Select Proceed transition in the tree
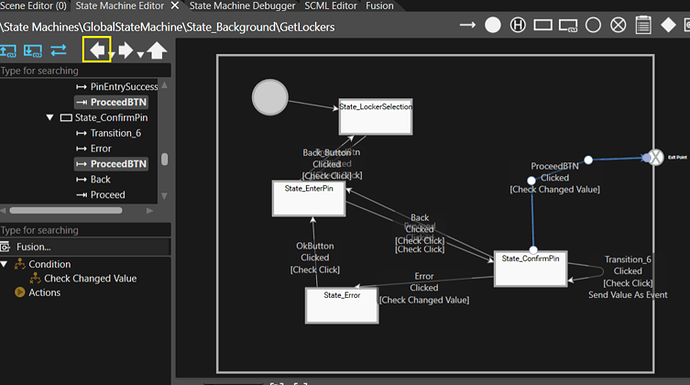 tap(108, 194)
